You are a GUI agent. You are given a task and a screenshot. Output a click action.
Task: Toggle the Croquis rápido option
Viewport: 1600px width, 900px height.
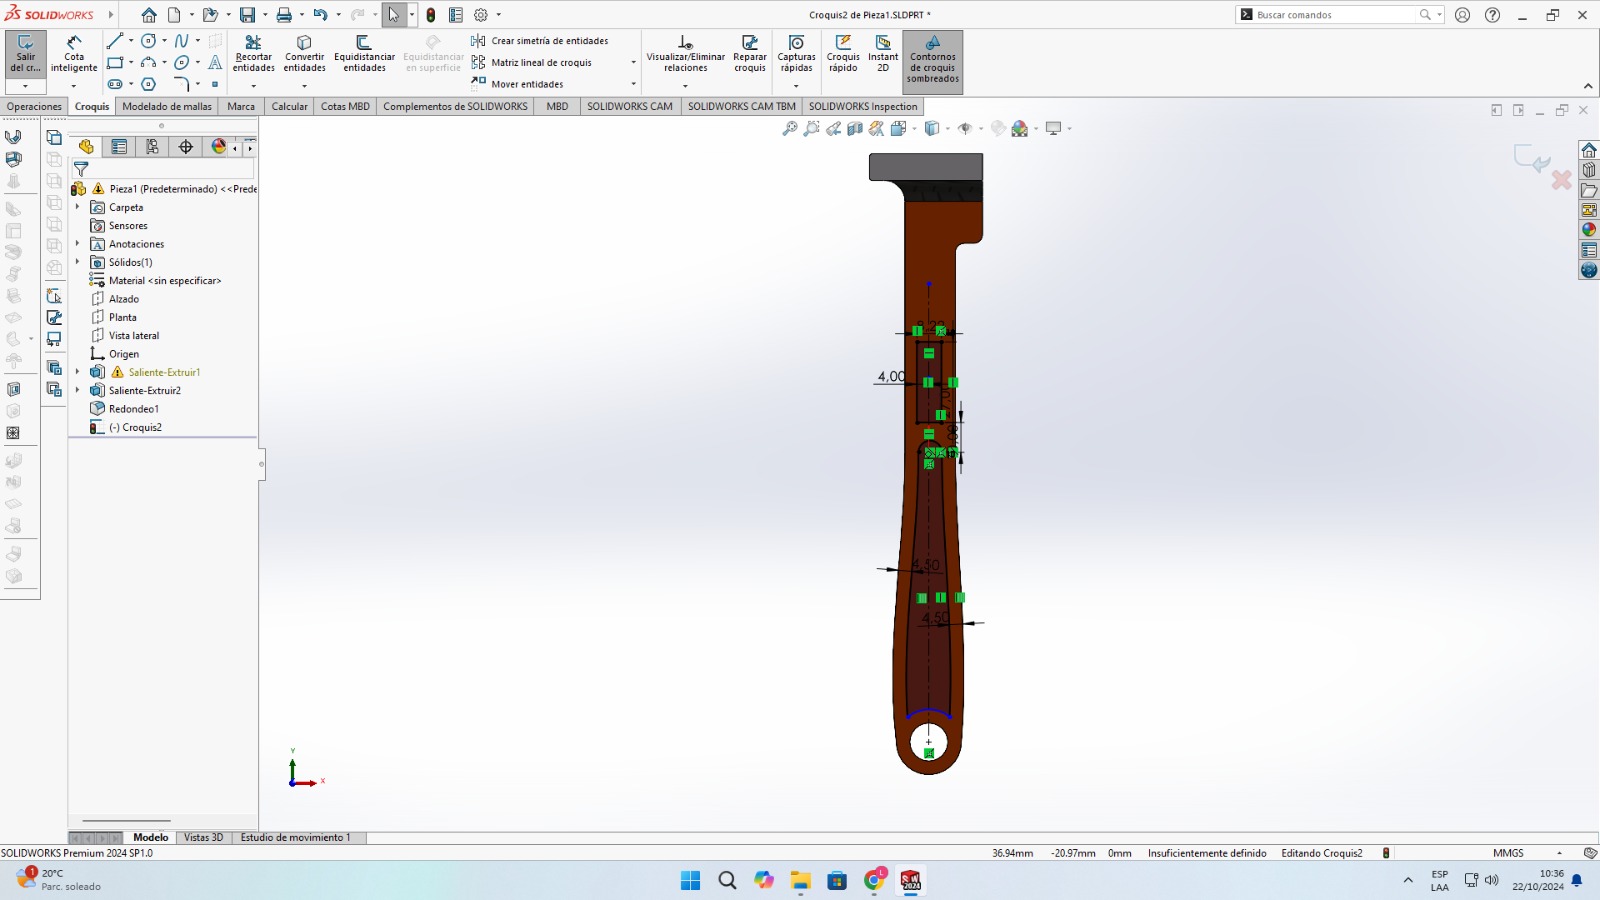pos(843,55)
